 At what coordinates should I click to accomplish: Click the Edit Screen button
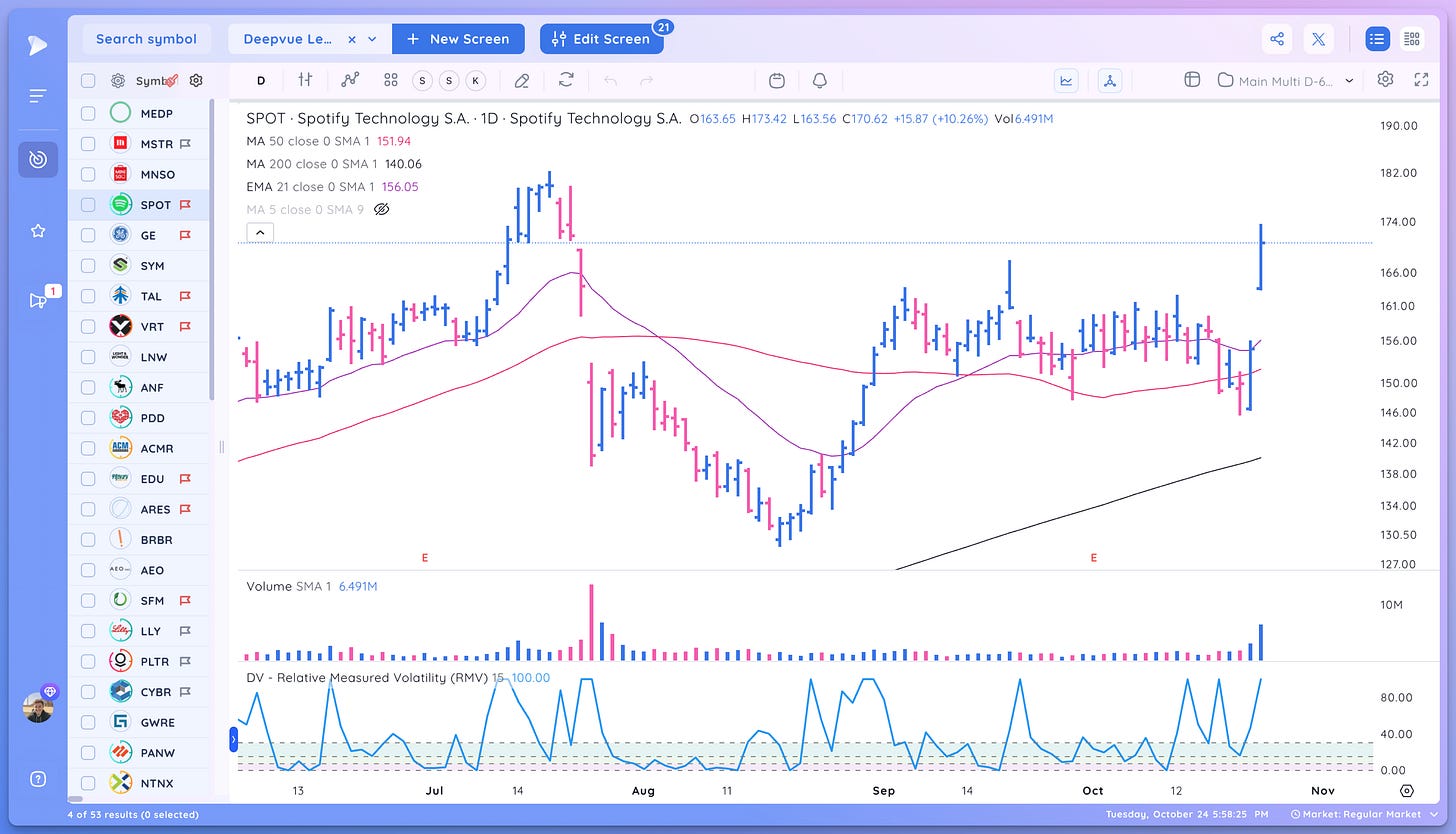click(x=601, y=39)
